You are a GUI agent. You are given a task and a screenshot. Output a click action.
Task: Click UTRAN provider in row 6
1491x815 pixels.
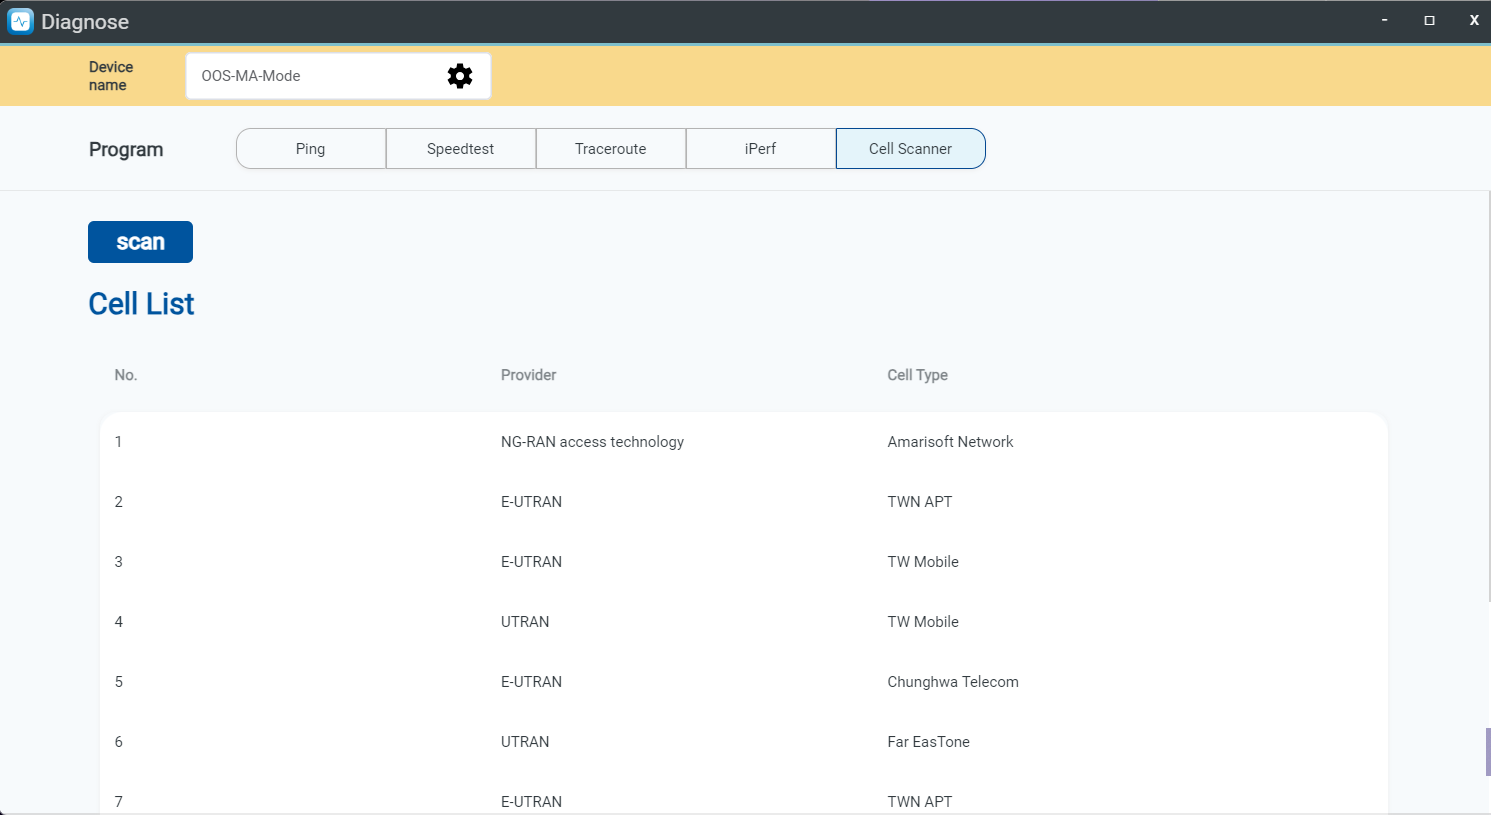pos(525,742)
